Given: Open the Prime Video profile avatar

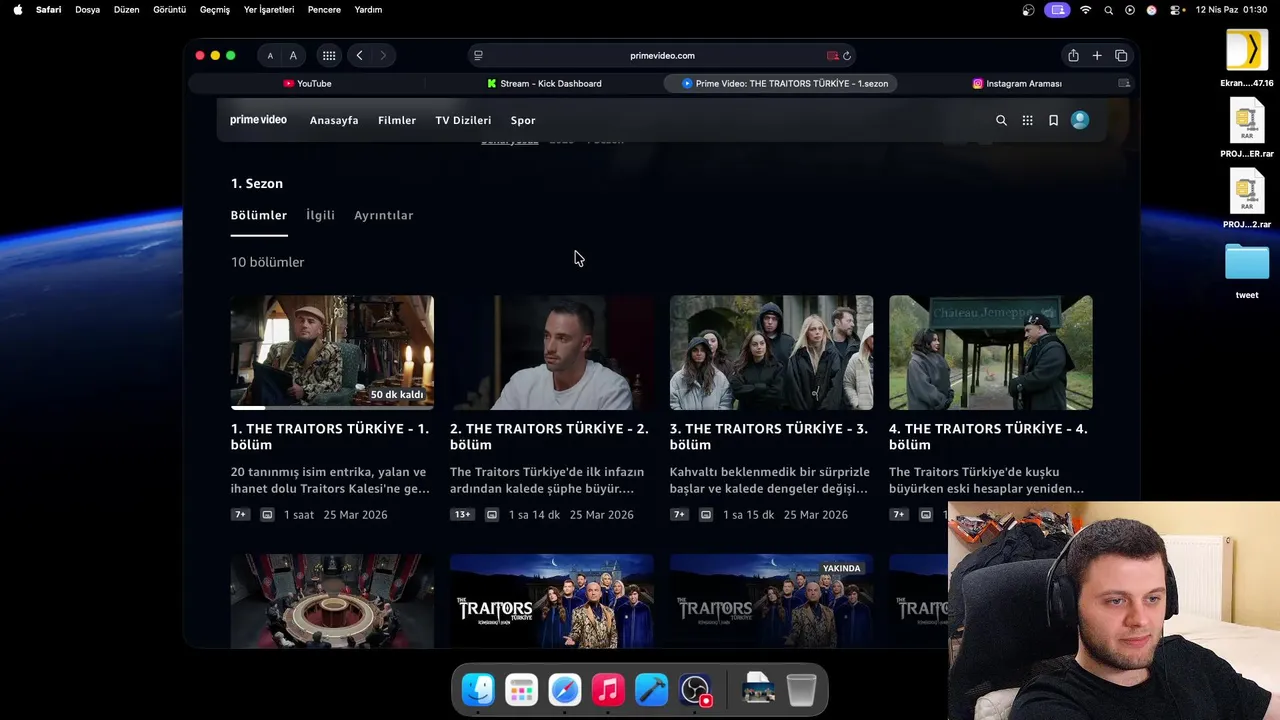Looking at the screenshot, I should coord(1080,120).
